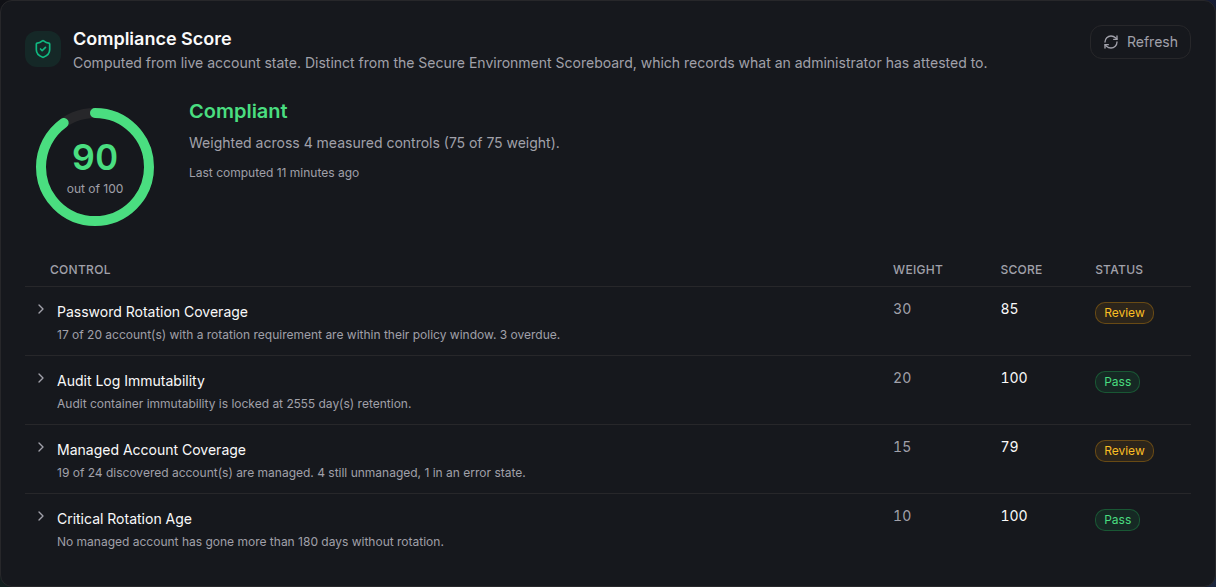Click the SCORE column header
Image resolution: width=1216 pixels, height=587 pixels.
[x=1021, y=270]
